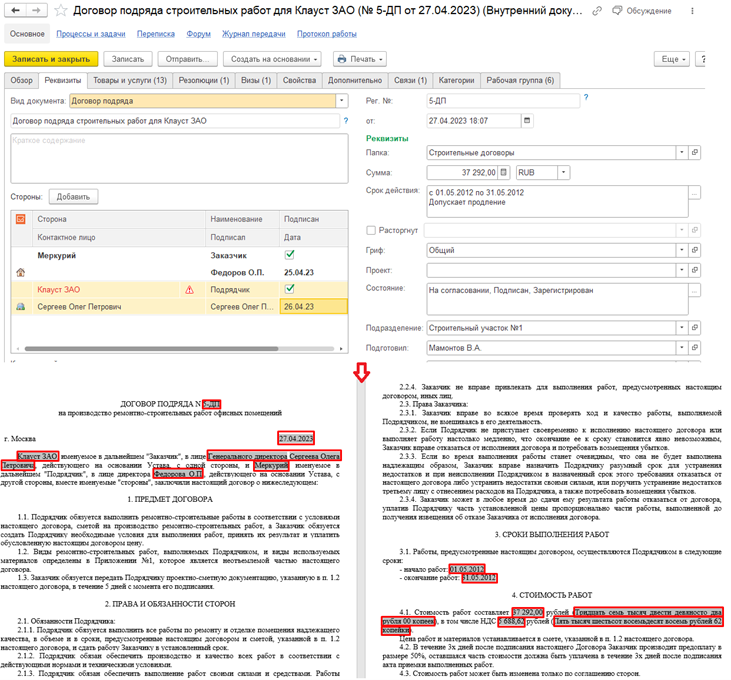Open Подготовил item with open-form icon
The width and height of the screenshot is (731, 680).
pyautogui.click(x=695, y=347)
